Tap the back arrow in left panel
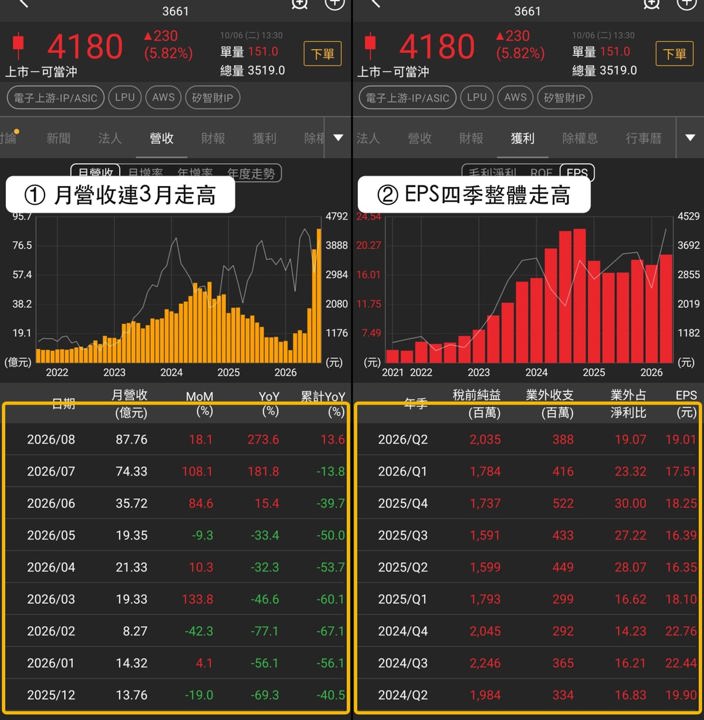Image resolution: width=704 pixels, height=720 pixels. [23, 3]
